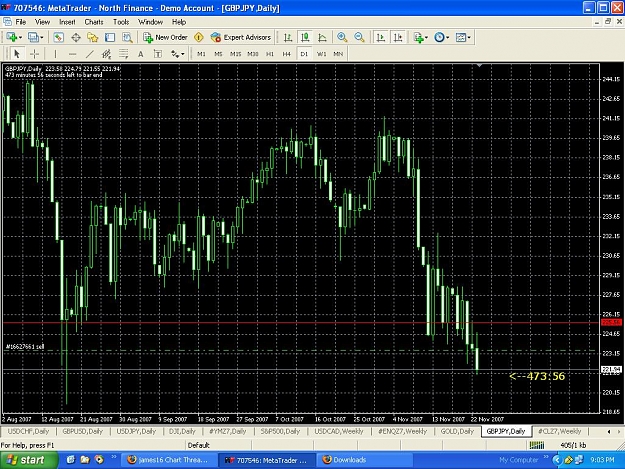Switch to the S&P500,Daily chart tab
Image resolution: width=625 pixels, height=469 pixels.
(280, 431)
